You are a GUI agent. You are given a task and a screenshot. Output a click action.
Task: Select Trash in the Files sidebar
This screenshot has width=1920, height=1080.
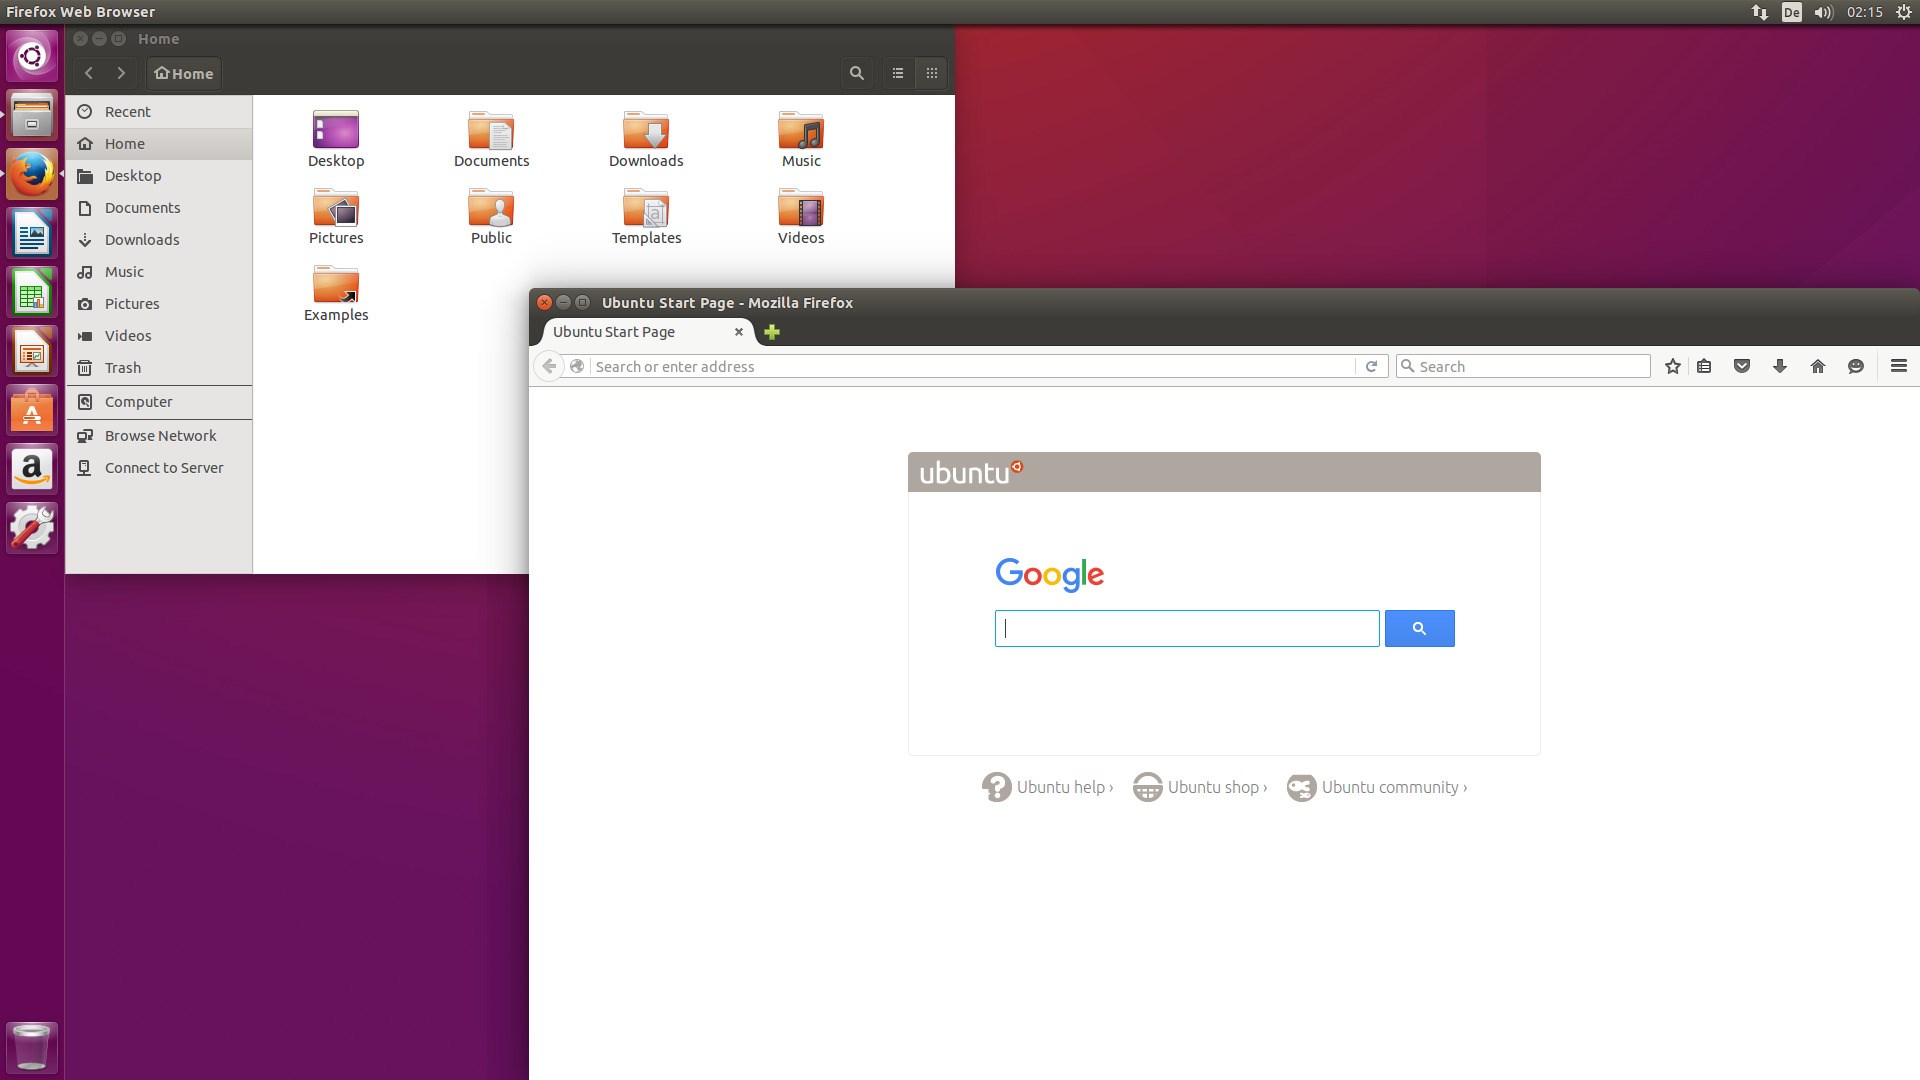tap(159, 368)
